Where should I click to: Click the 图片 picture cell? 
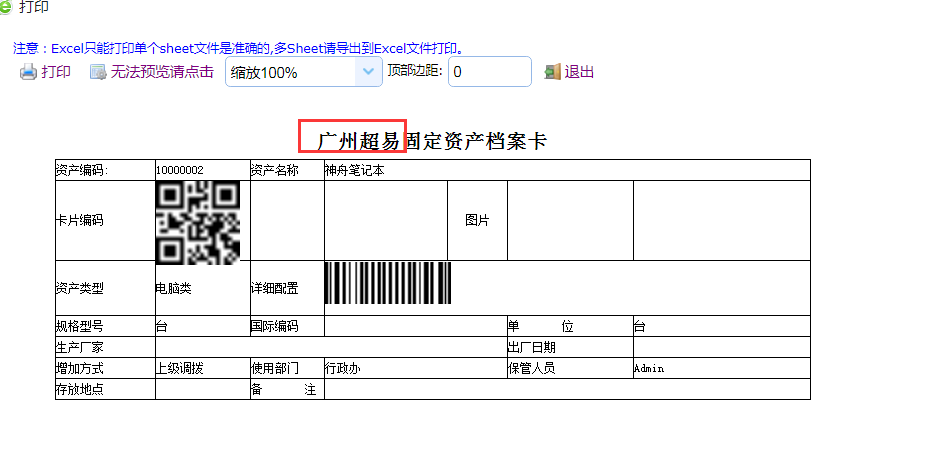477,220
